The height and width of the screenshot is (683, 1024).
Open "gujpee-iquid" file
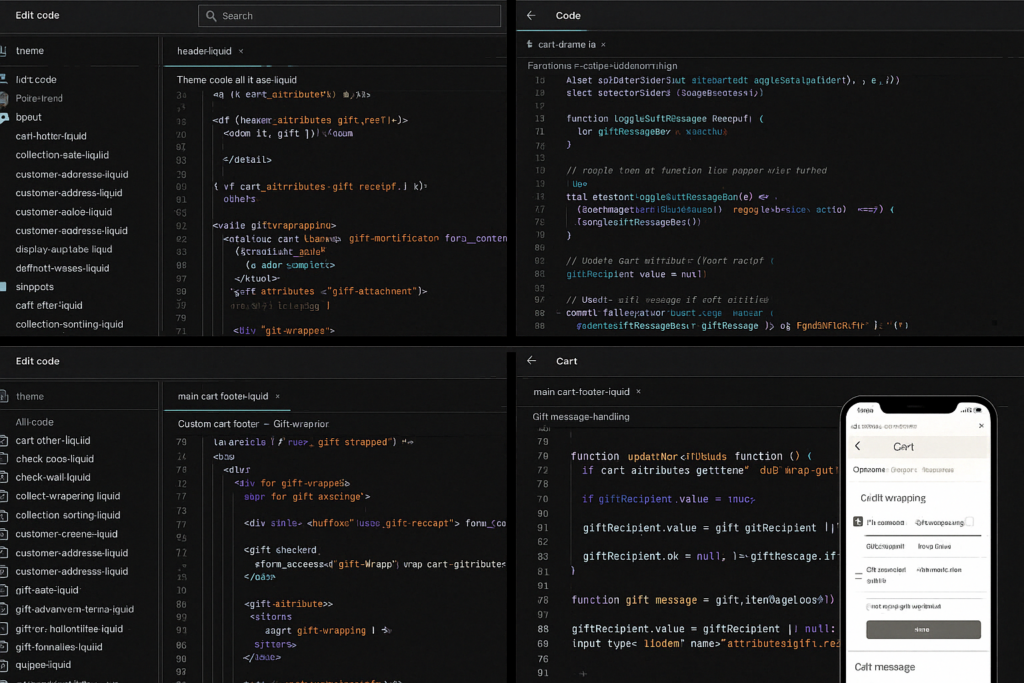tap(43, 665)
